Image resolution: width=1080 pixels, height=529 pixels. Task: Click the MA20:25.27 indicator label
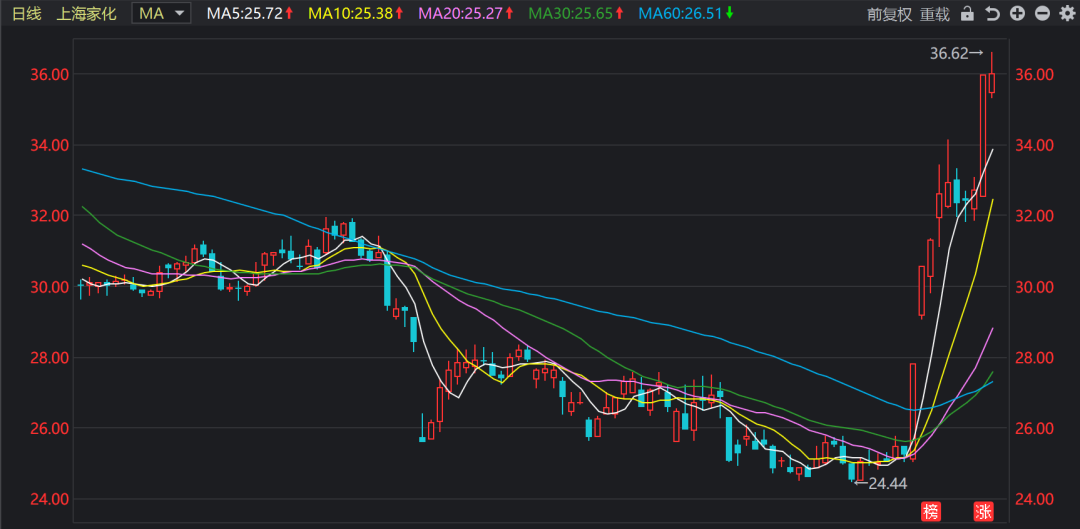tap(466, 13)
